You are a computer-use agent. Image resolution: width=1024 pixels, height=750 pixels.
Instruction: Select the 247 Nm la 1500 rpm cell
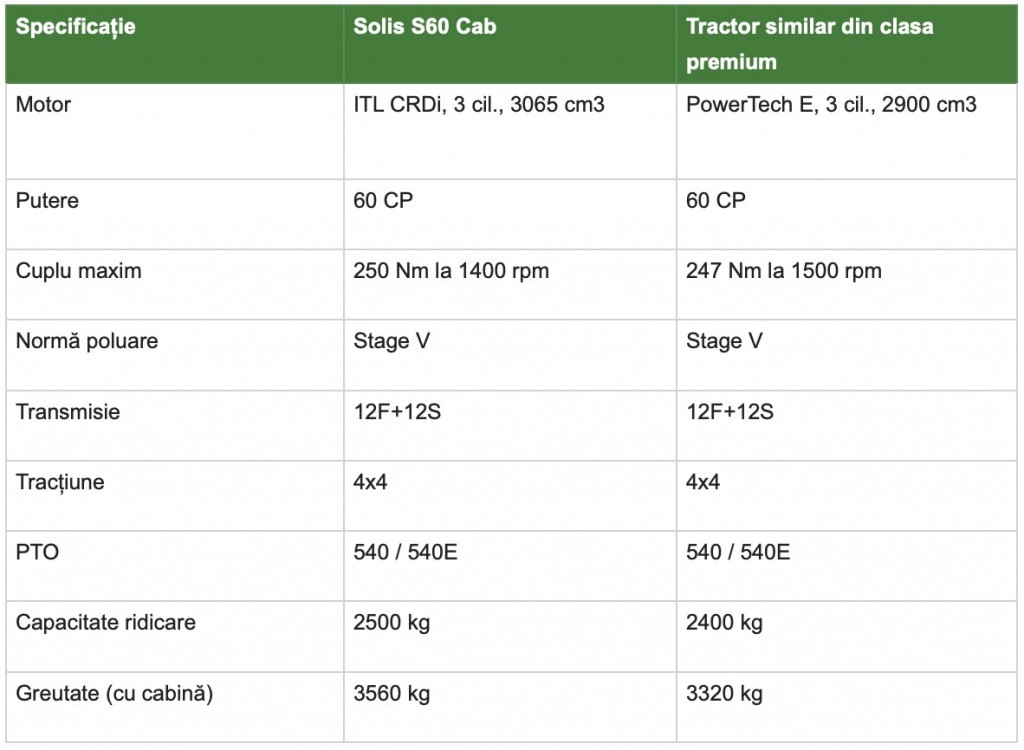coord(784,271)
